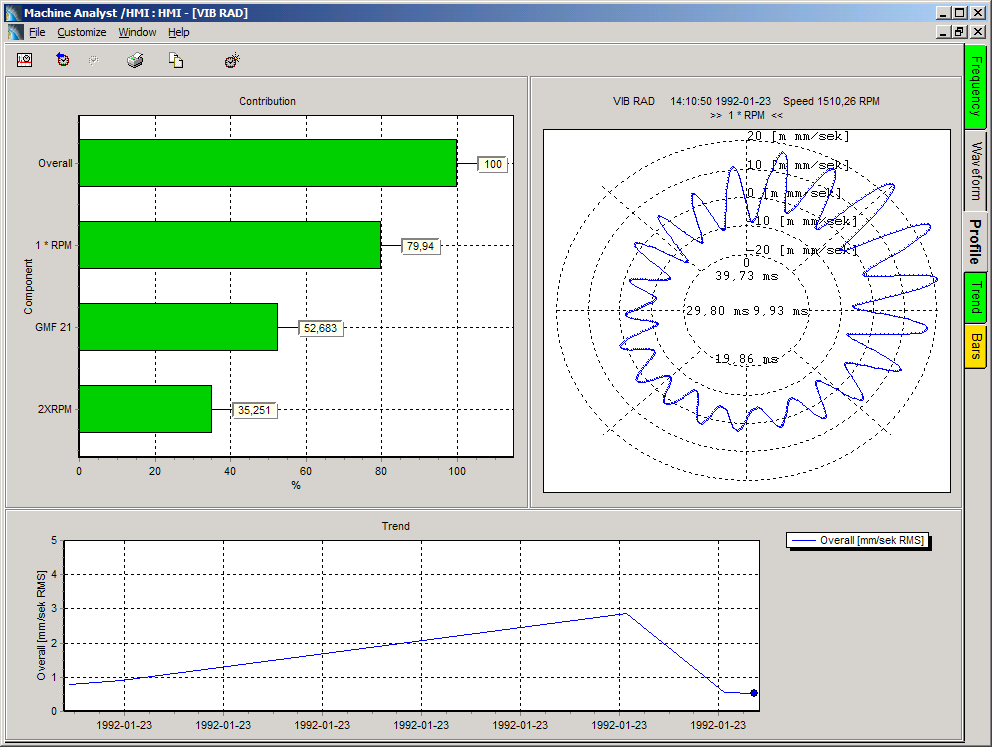The height and width of the screenshot is (747, 992).
Task: Open the Help menu
Action: point(178,32)
